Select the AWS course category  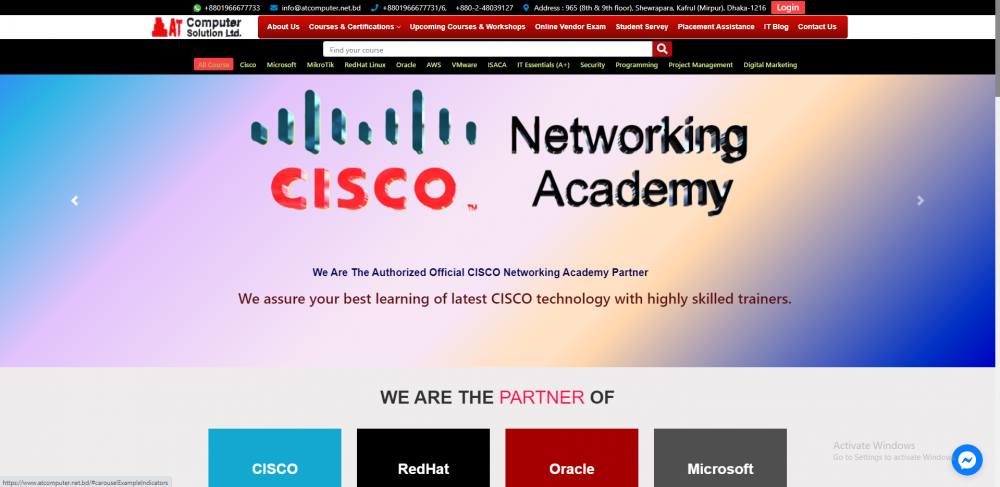434,65
